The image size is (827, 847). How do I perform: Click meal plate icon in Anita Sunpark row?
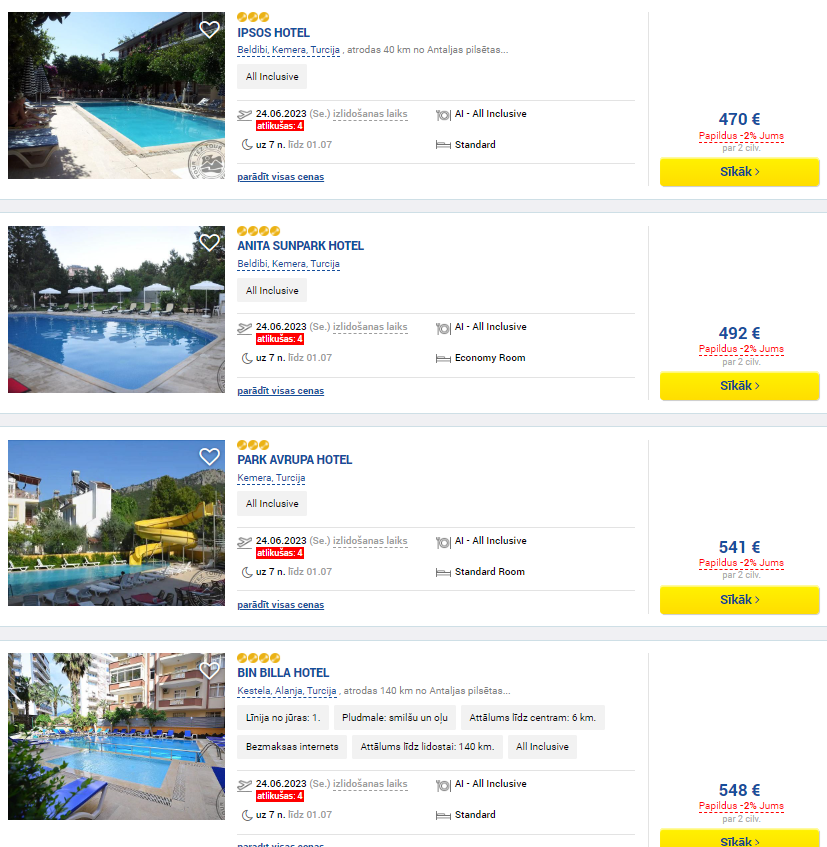pos(443,328)
